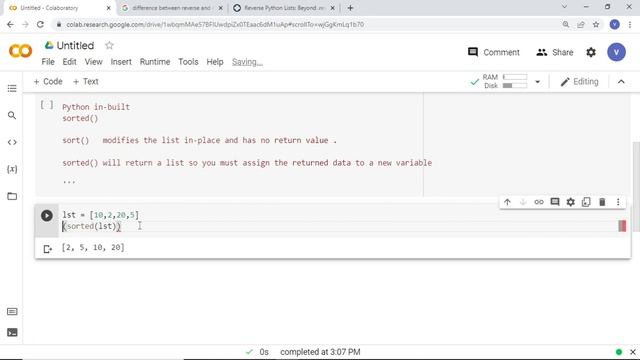This screenshot has height=360, width=640.
Task: Click the RAM usage bar
Action: (x=515, y=77)
